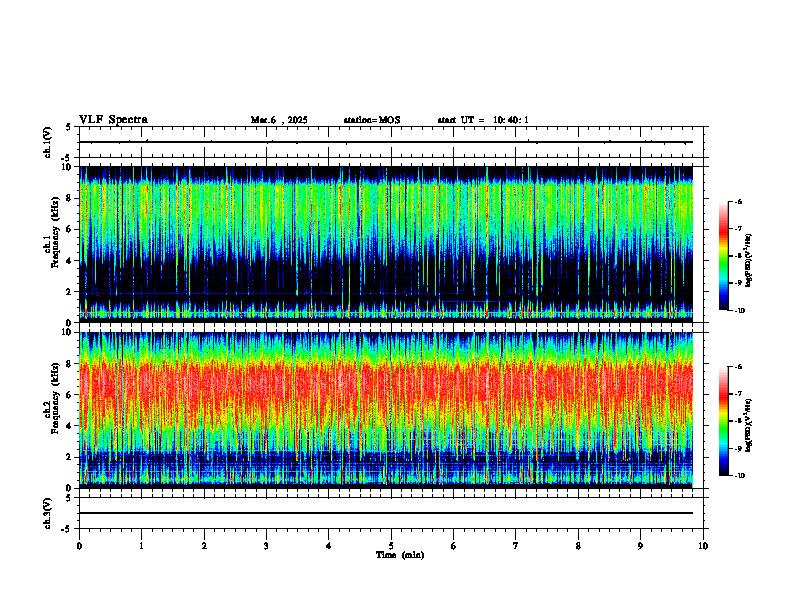The image size is (792, 612).
Task: Pick the ch.1 spectrogram color scale bar
Action: [x=723, y=256]
